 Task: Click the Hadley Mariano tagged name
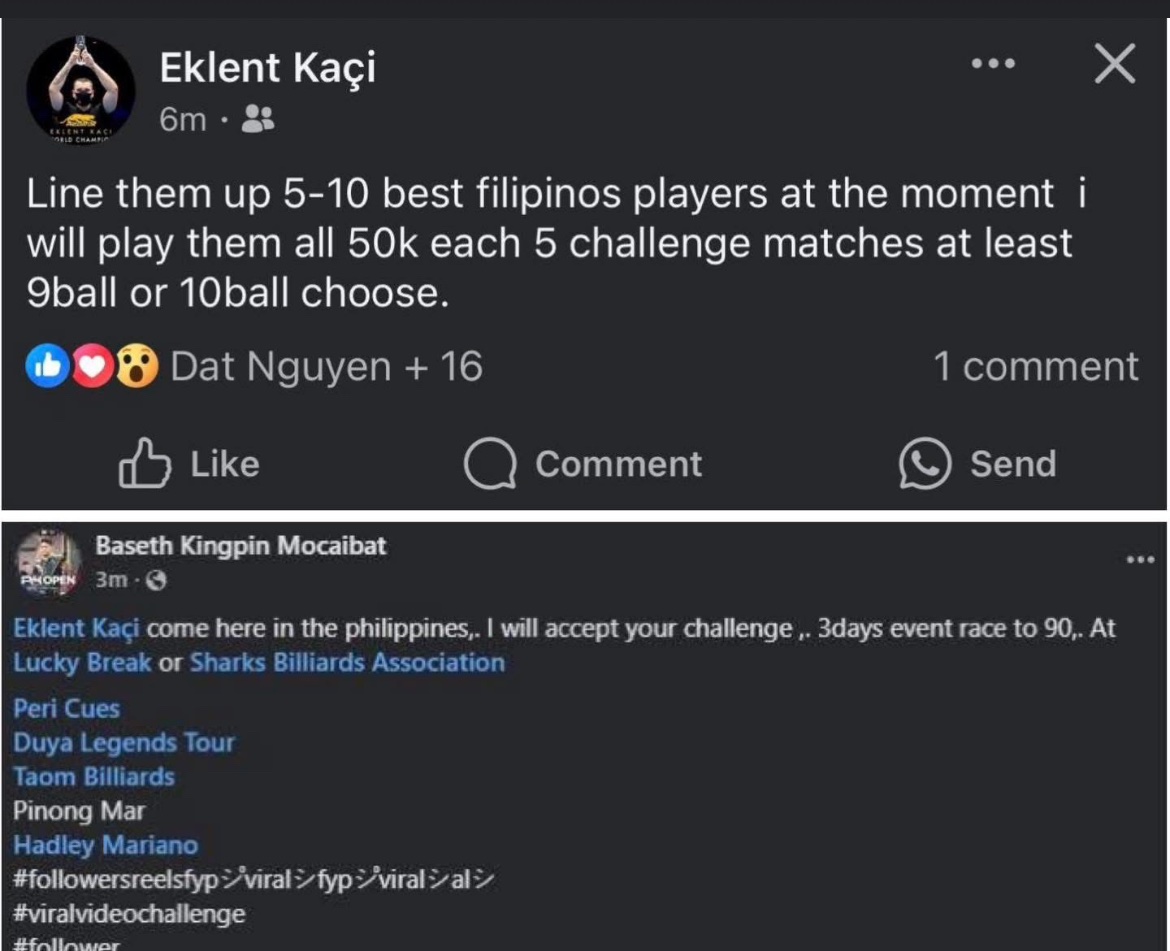point(105,845)
